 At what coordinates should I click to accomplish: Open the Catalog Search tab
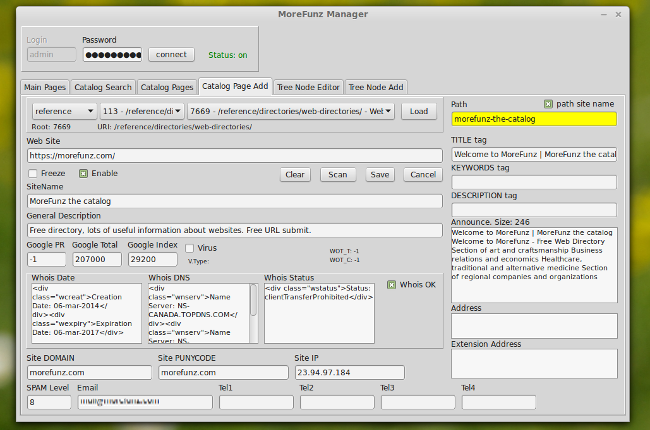pos(103,87)
